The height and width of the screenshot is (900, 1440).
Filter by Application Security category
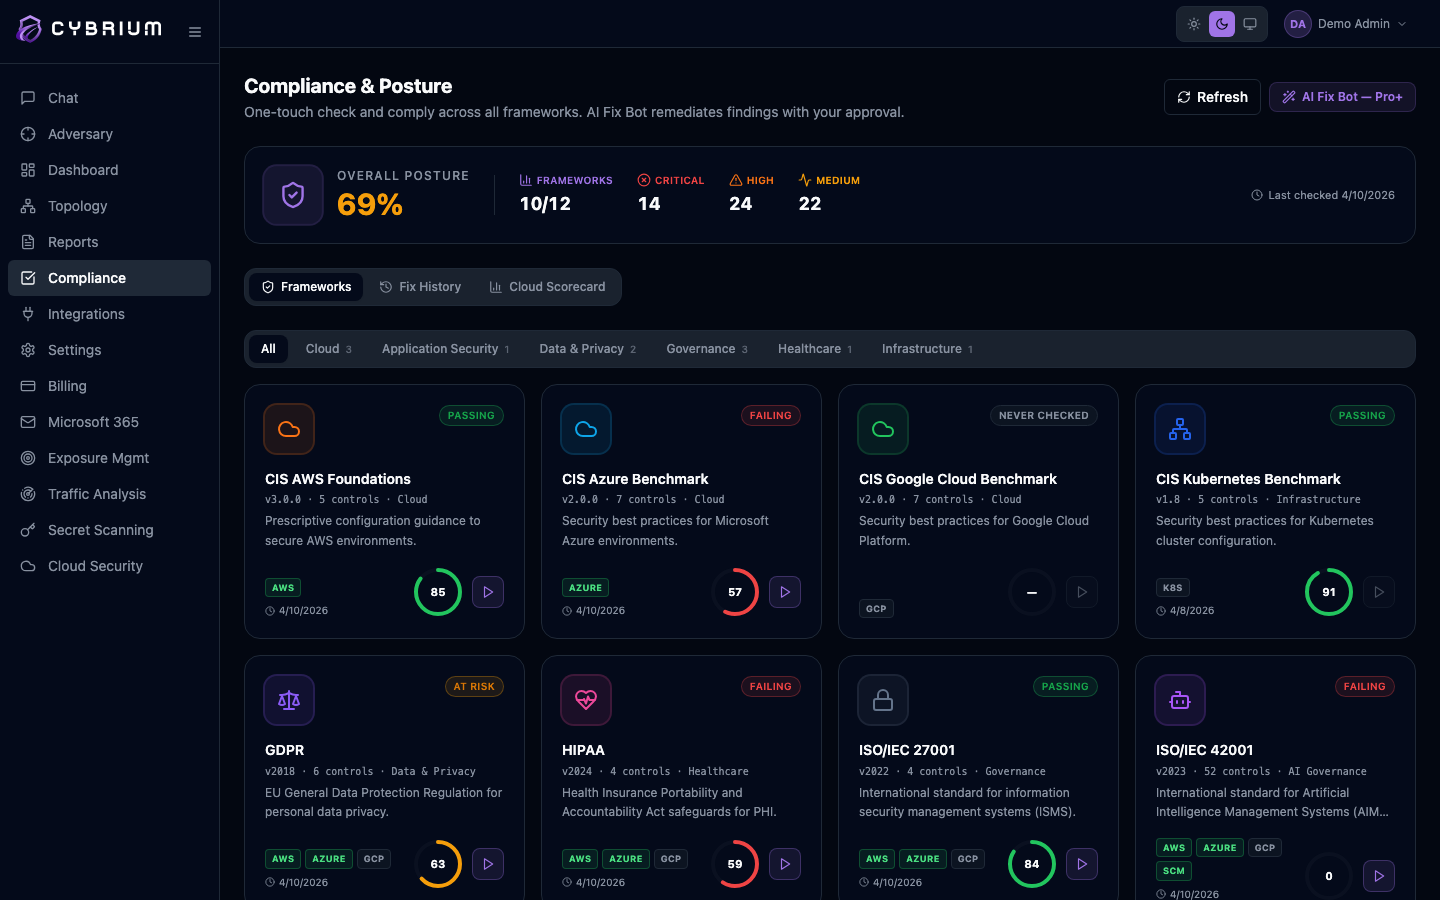[x=445, y=349]
